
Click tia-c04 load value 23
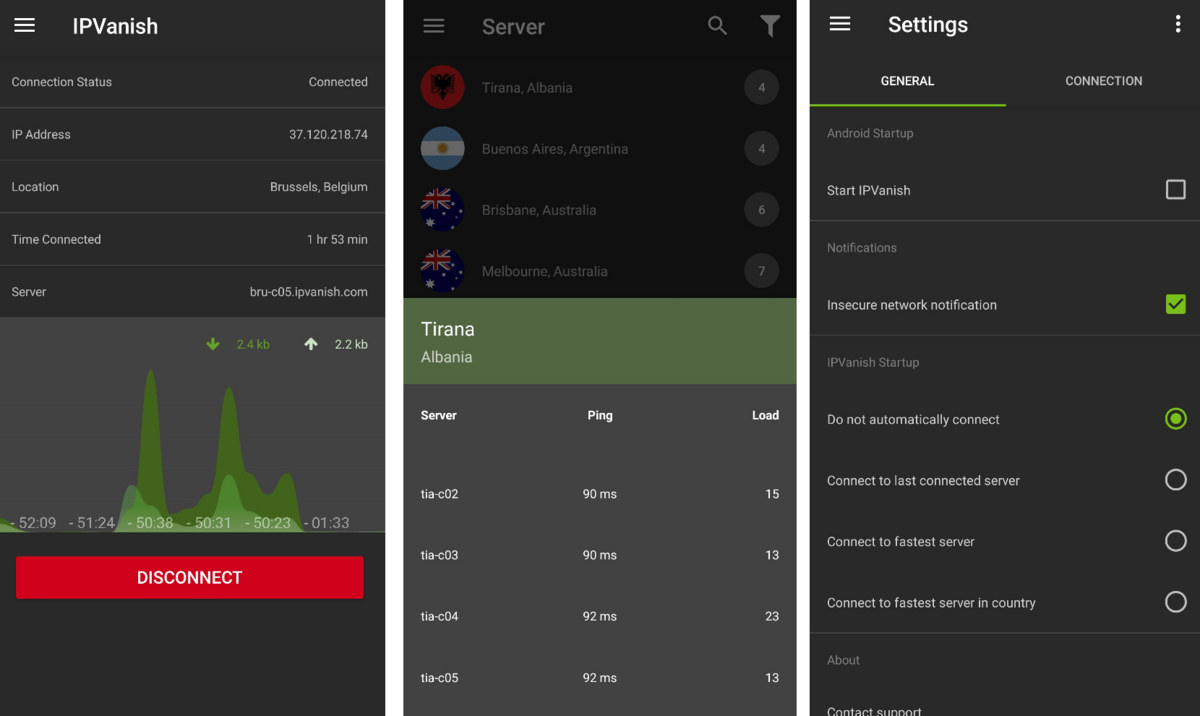[772, 616]
